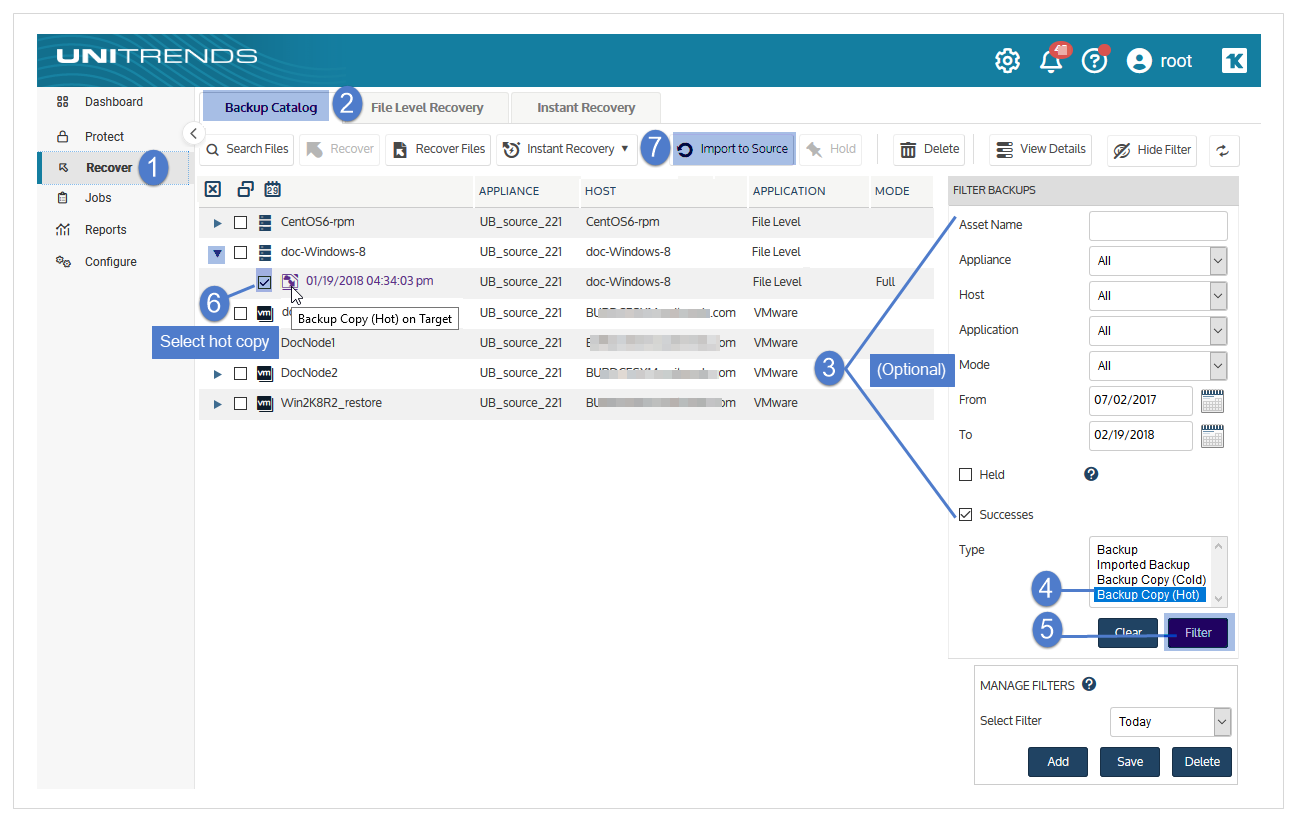1312x833 pixels.
Task: Click the Recover Files button
Action: pos(438,149)
